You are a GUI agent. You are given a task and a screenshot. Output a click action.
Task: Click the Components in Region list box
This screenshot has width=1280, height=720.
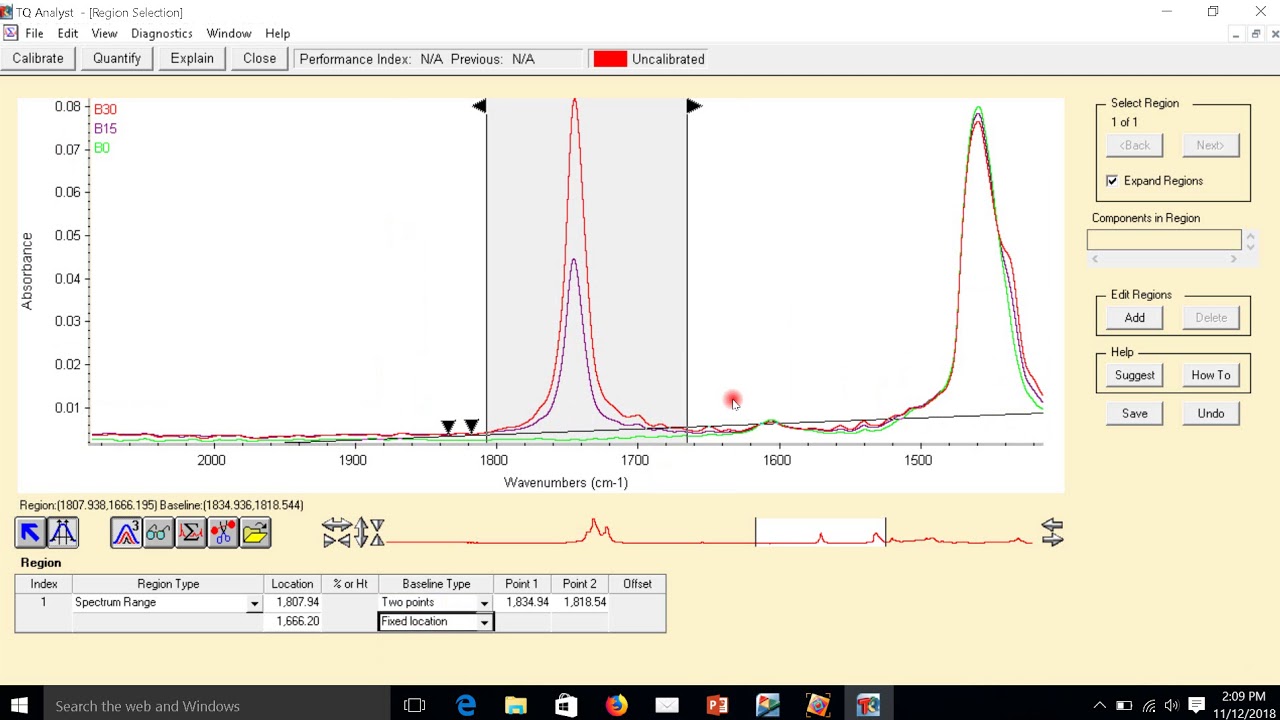[1164, 240]
